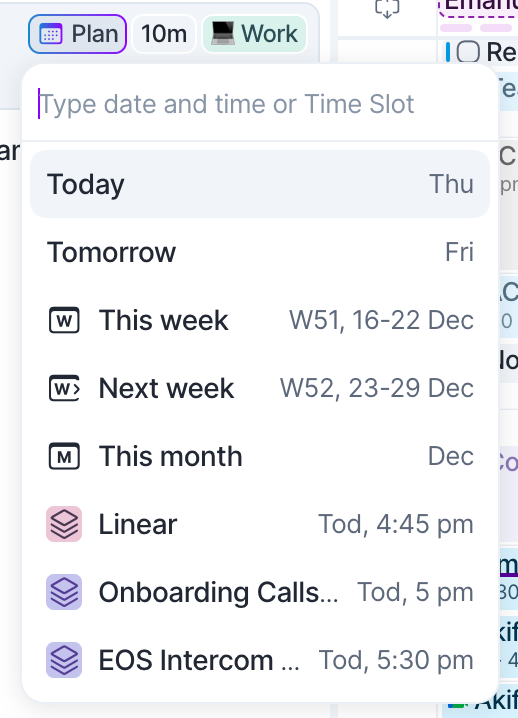
Task: Click the Next week 'W>' icon
Action: [64, 388]
